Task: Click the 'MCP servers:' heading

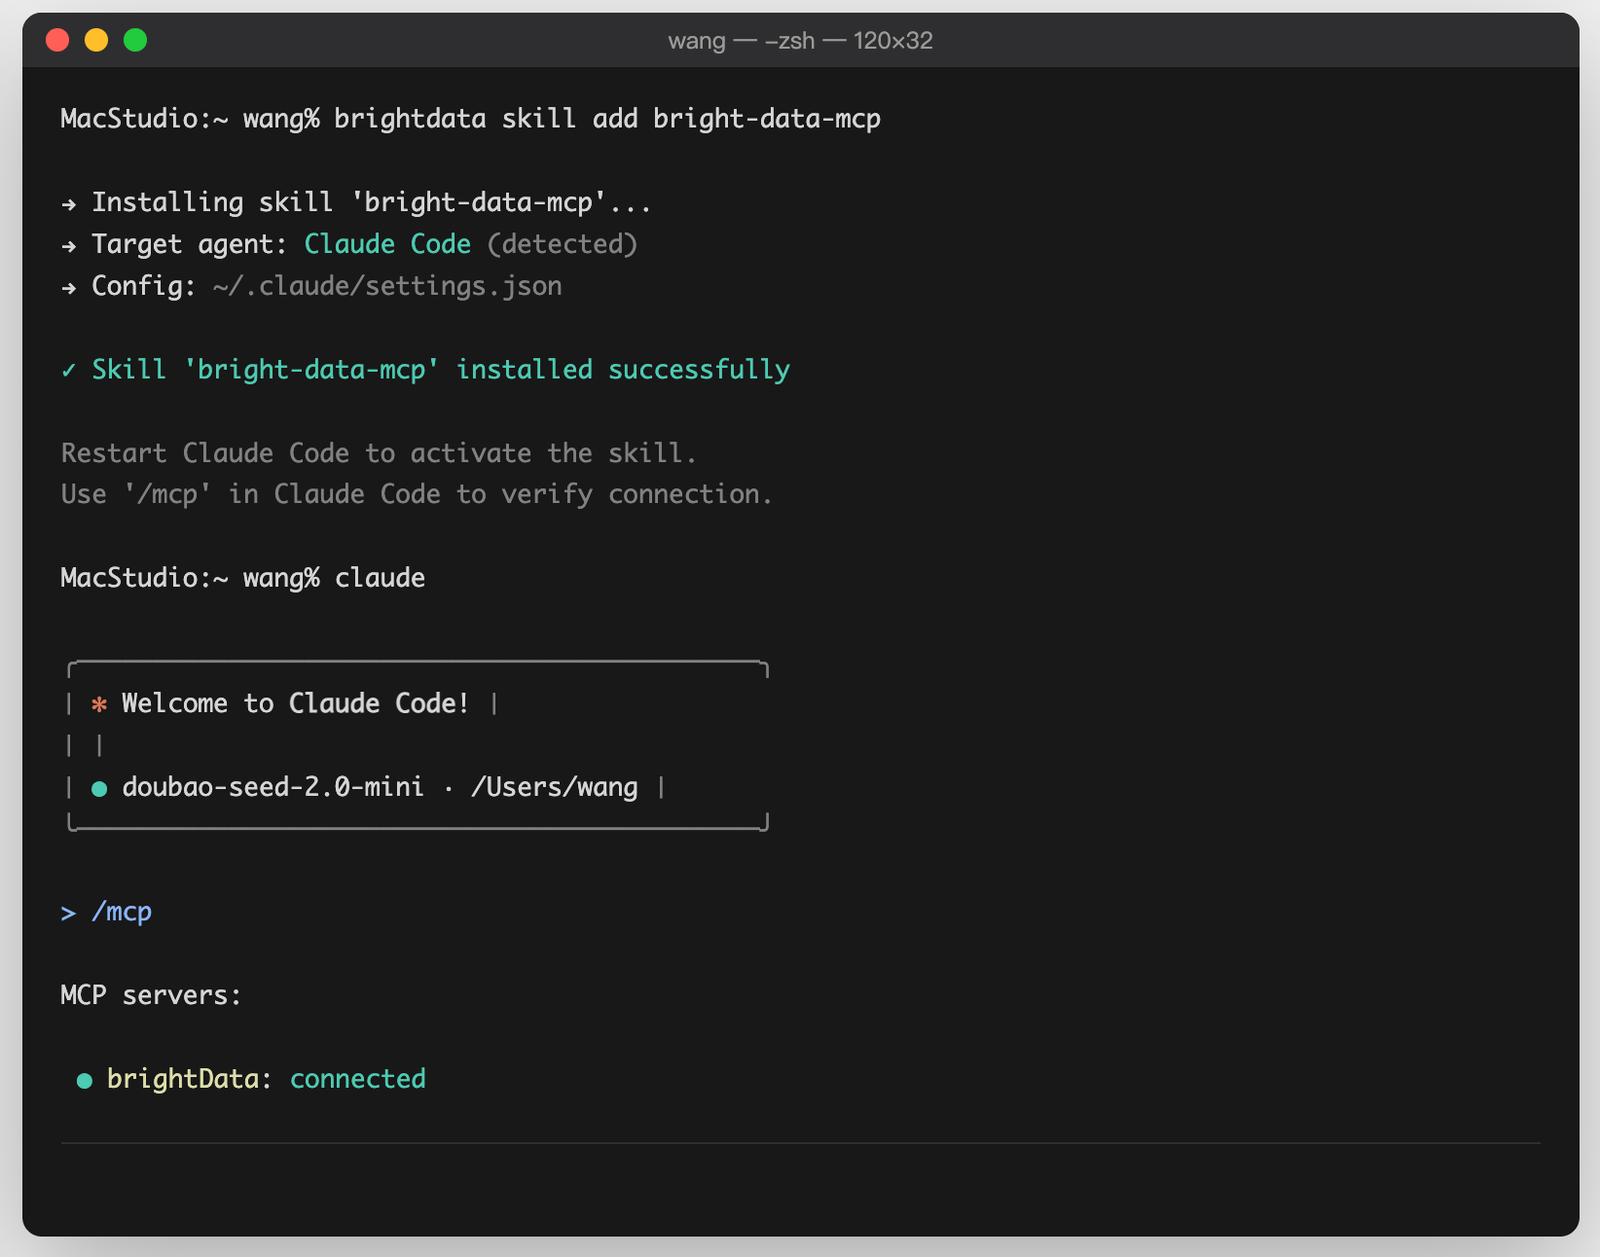Action: tap(151, 995)
